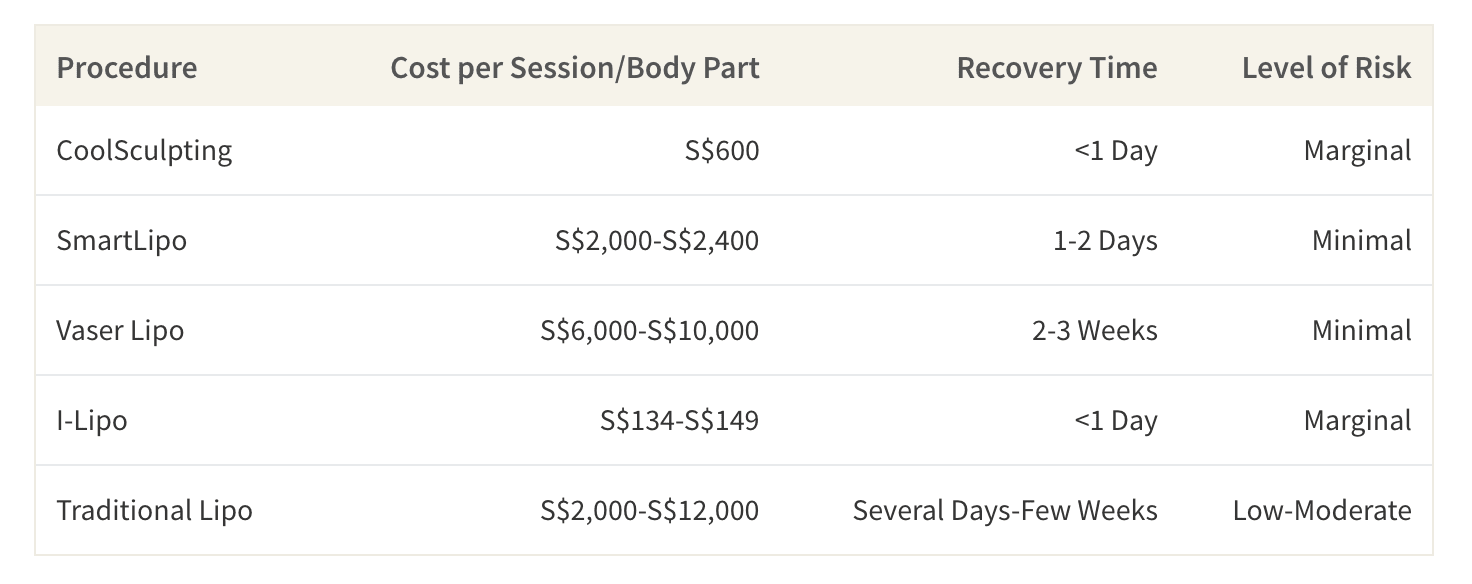Image resolution: width=1472 pixels, height=584 pixels.
Task: Click the Procedure column header
Action: 127,68
